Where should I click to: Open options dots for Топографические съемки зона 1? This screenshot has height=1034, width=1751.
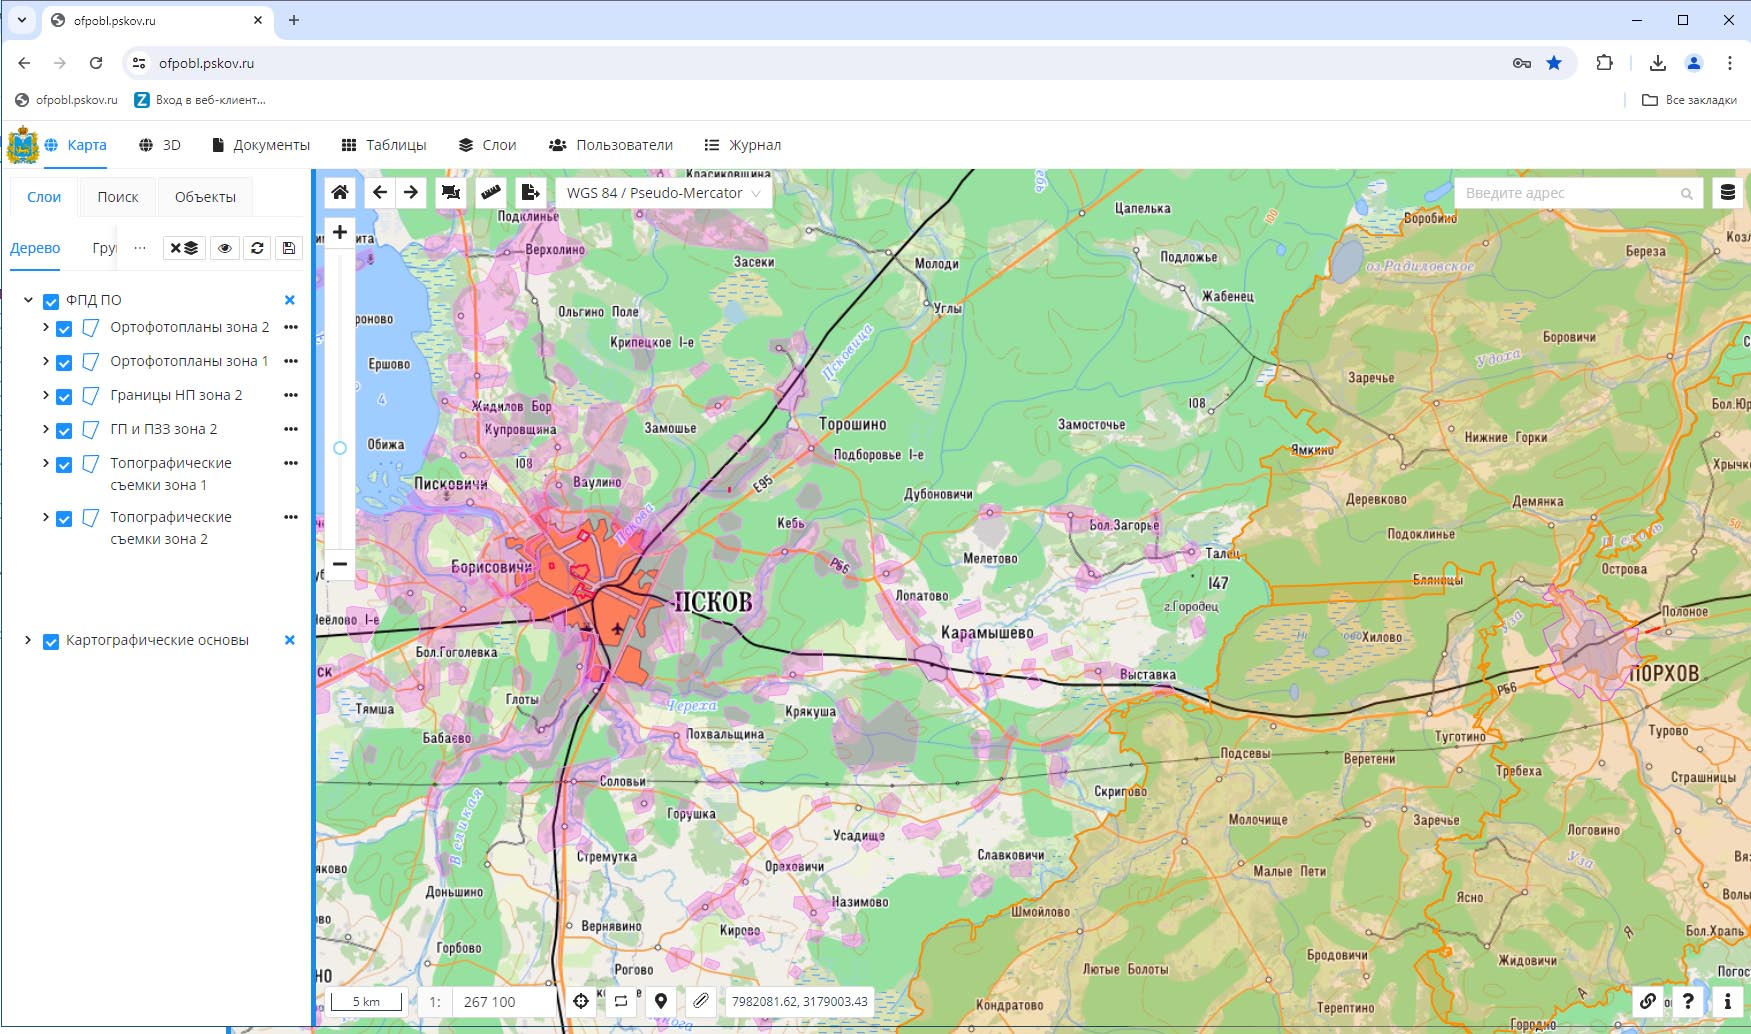coord(291,463)
